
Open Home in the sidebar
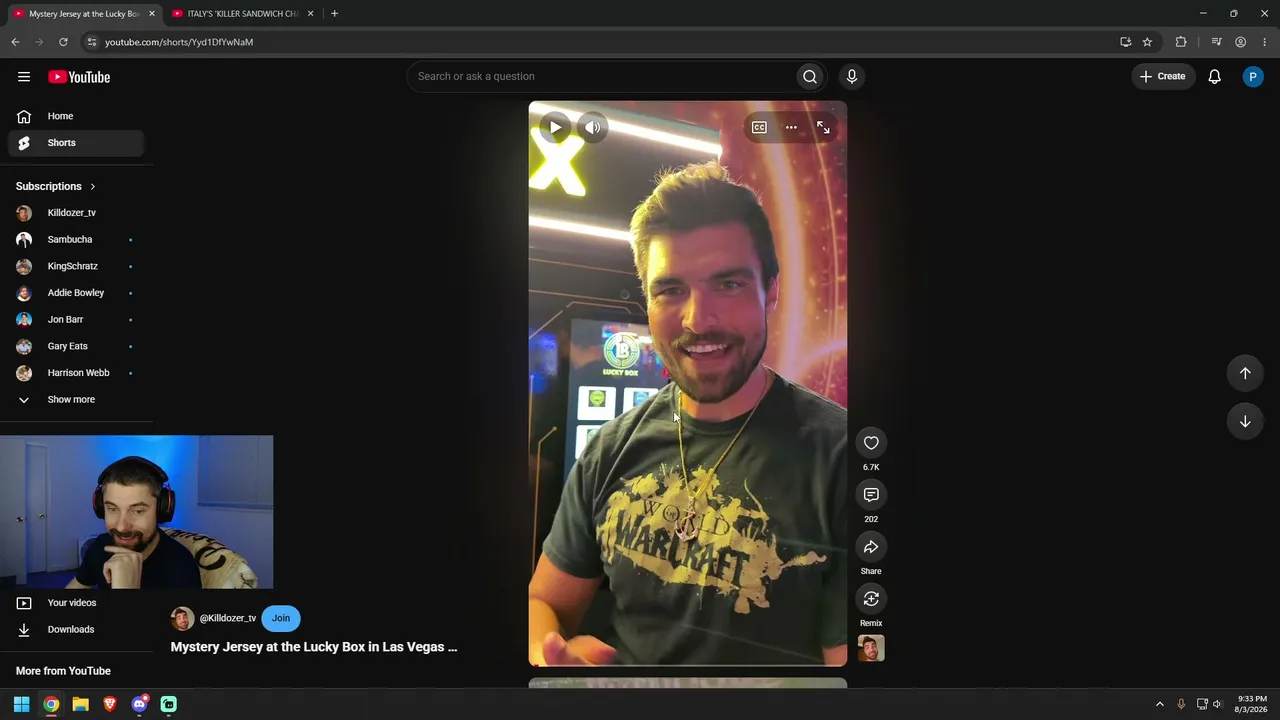76,116
